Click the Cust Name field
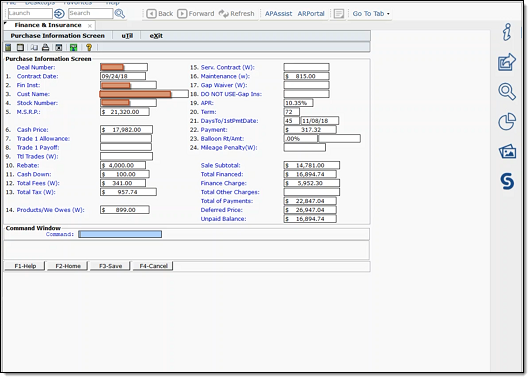This screenshot has height=380, width=531. 144,94
